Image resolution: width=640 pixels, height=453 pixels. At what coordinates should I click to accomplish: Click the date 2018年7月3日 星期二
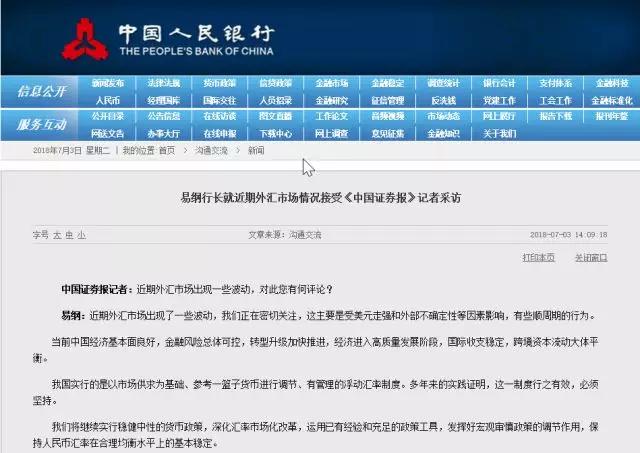pyautogui.click(x=71, y=151)
